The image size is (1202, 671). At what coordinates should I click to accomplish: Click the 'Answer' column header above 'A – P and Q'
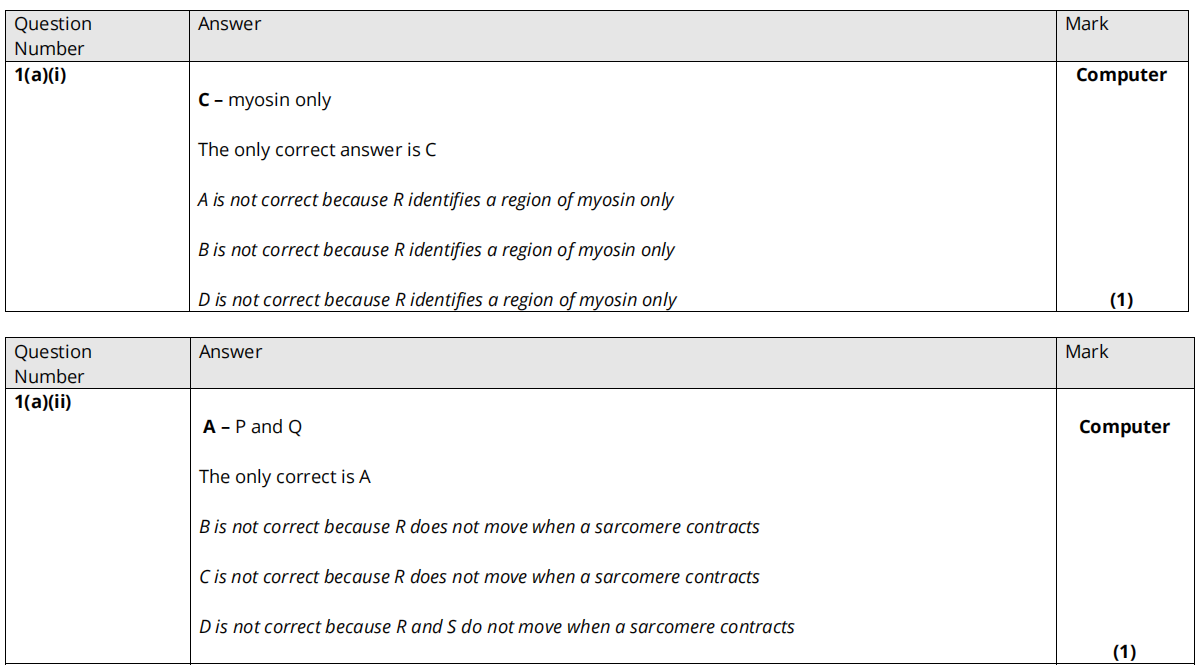click(231, 352)
